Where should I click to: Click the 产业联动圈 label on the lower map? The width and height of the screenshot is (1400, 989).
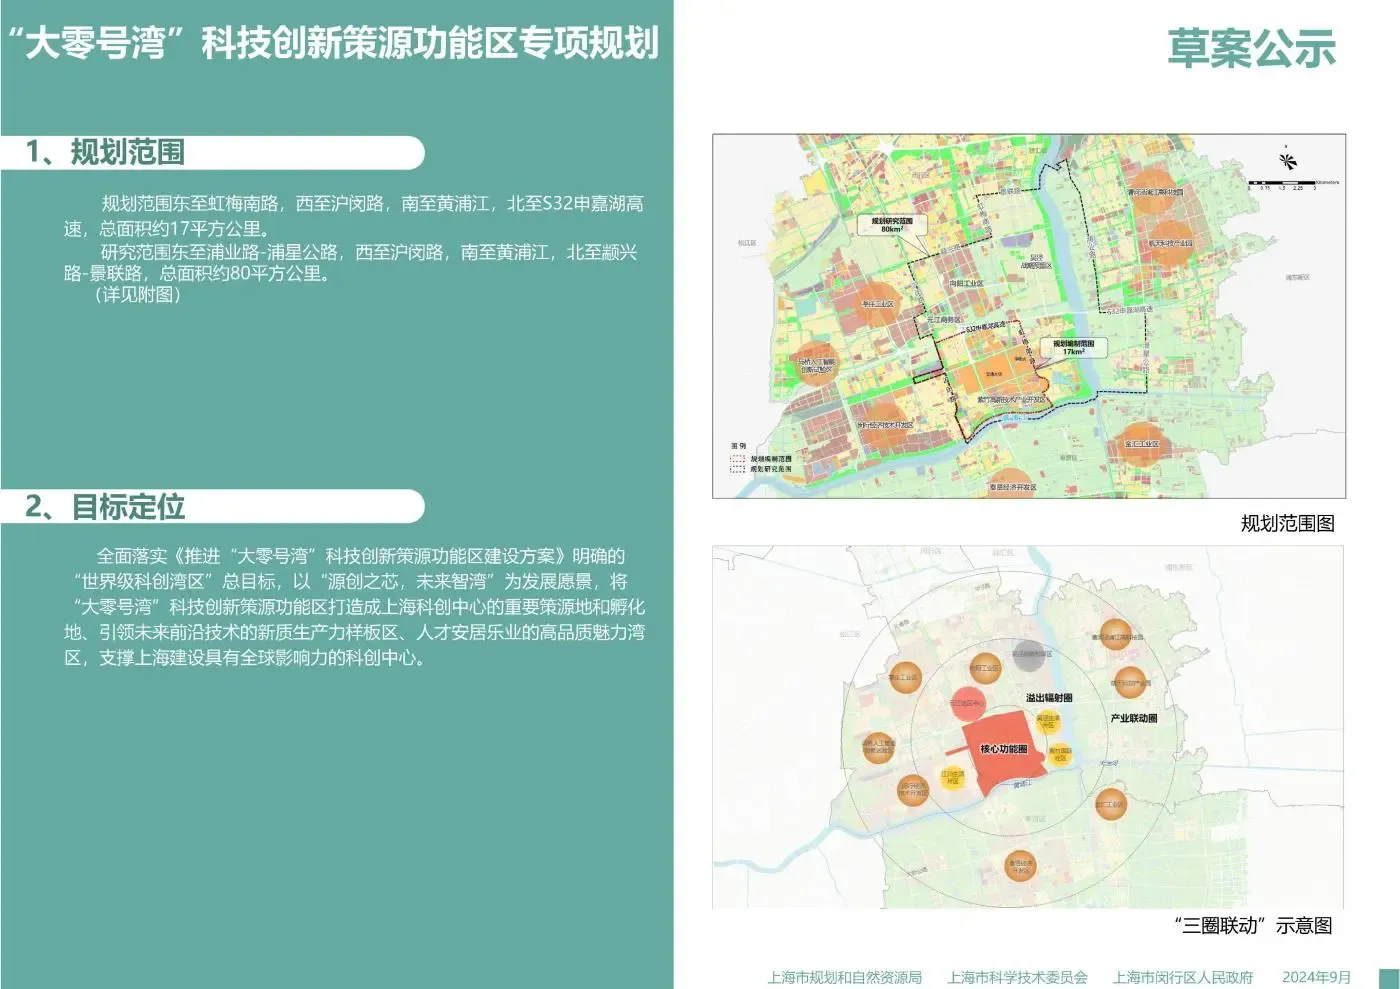click(1134, 719)
